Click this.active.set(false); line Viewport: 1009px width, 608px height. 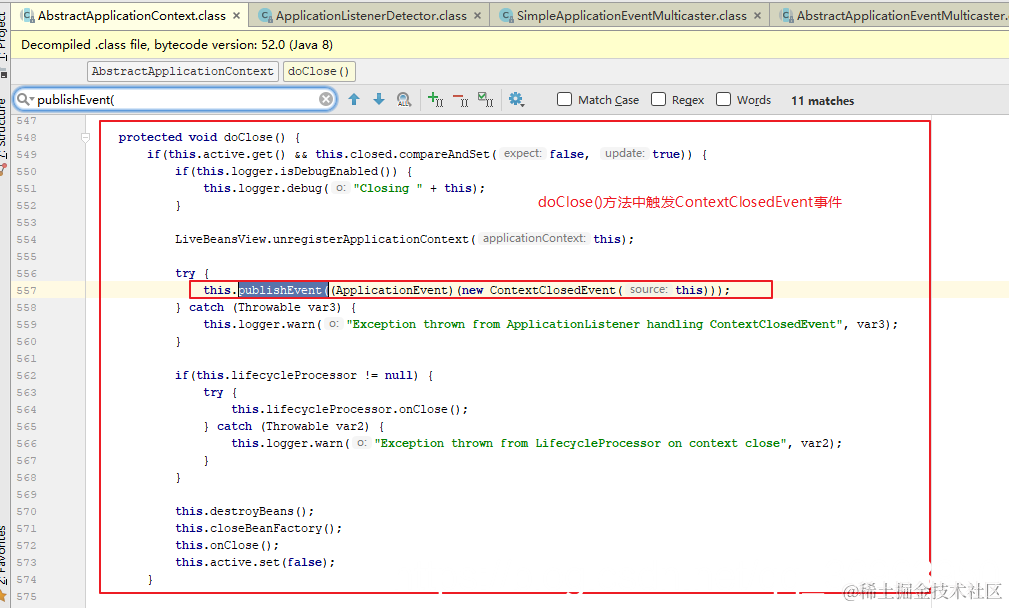click(x=255, y=562)
